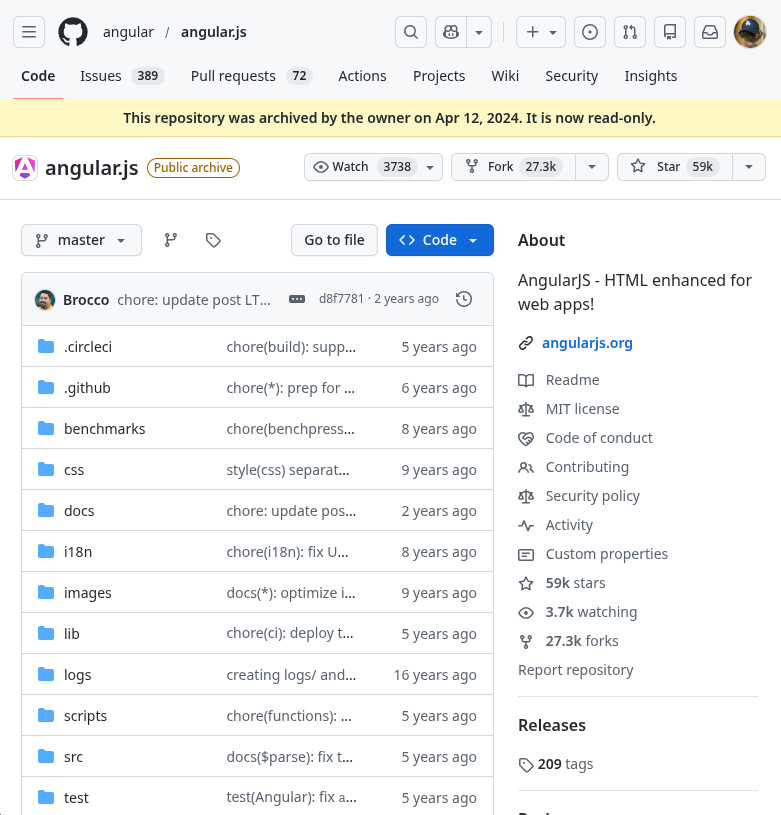Open the angularjs.org website link
781x815 pixels.
[x=587, y=343]
